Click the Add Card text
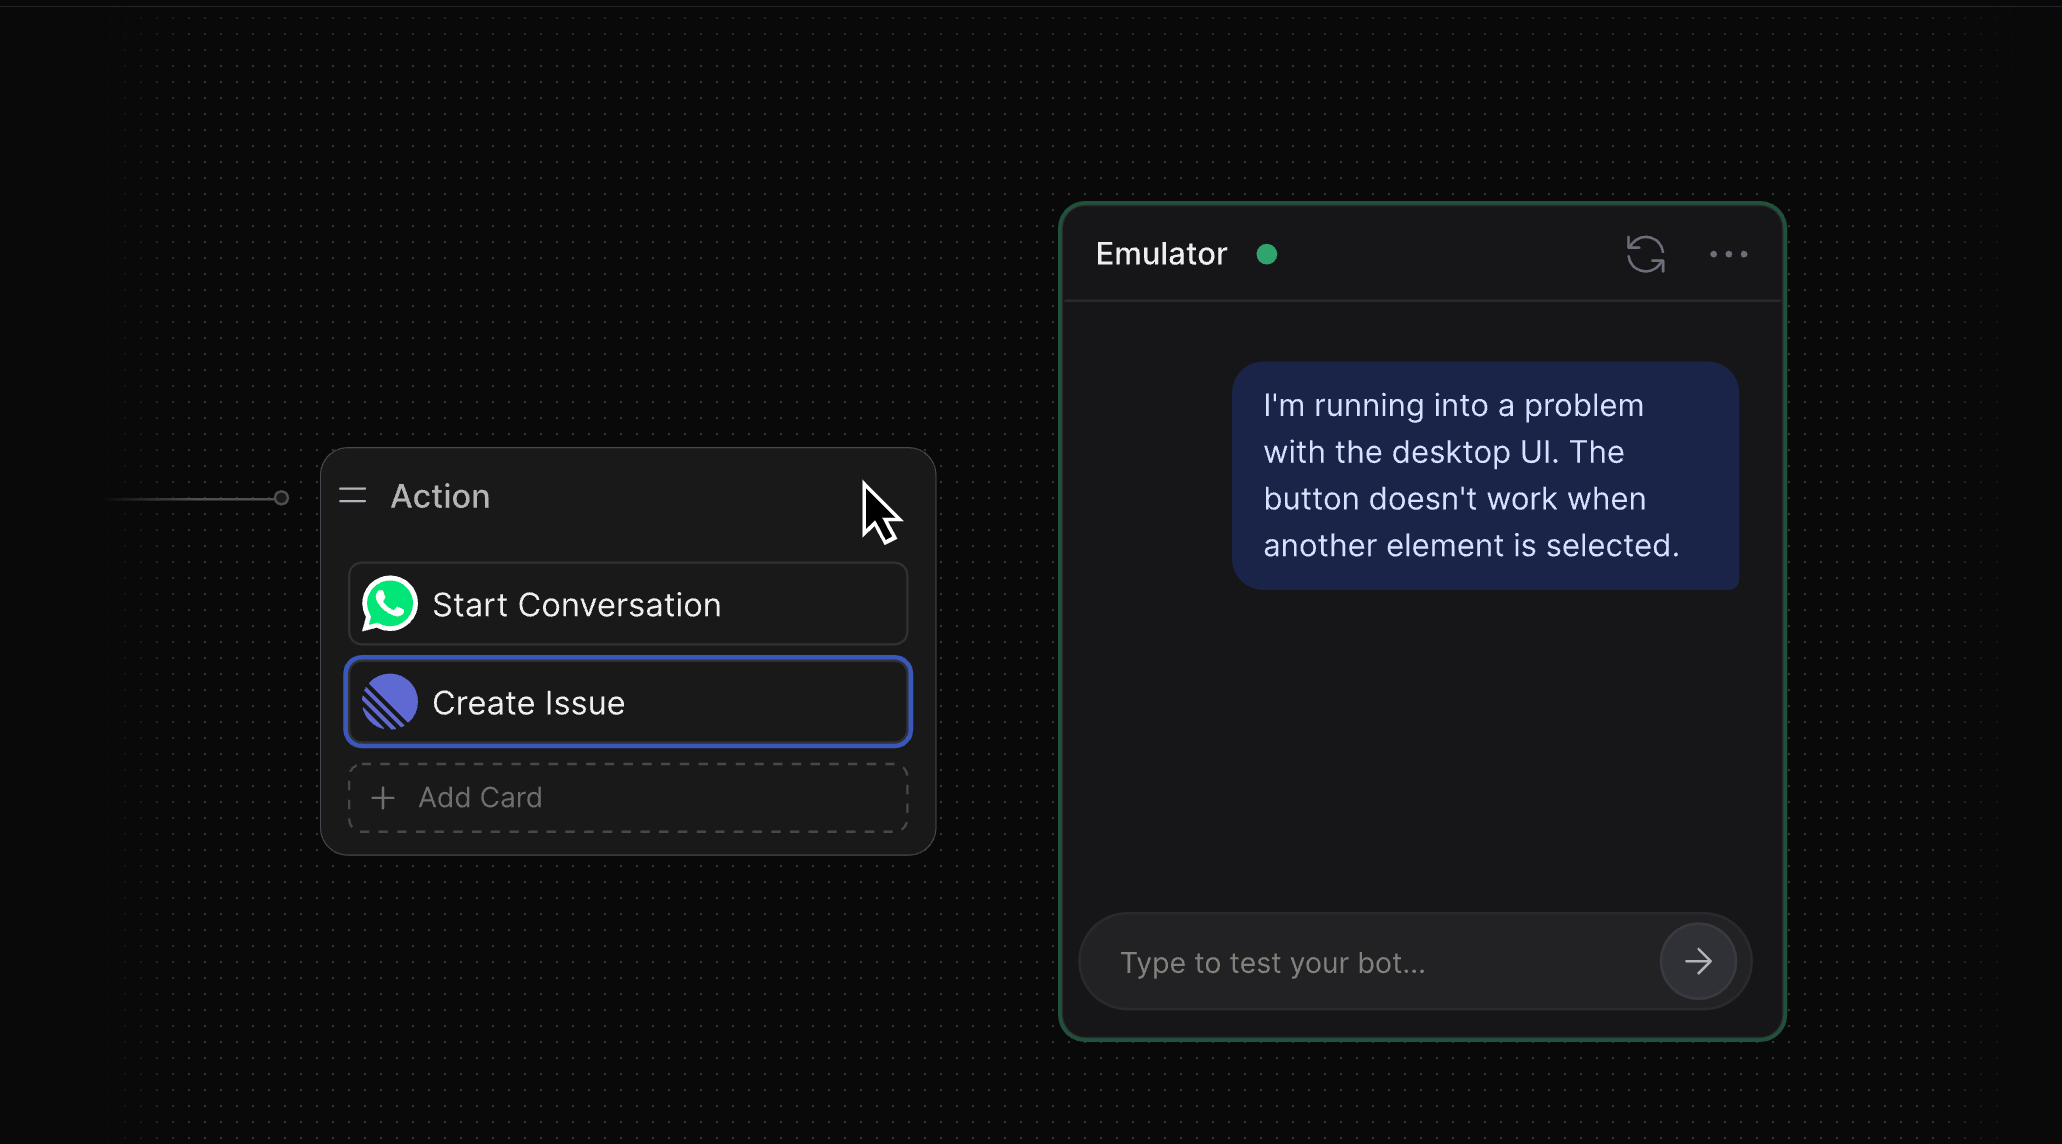The width and height of the screenshot is (2062, 1144). [480, 798]
